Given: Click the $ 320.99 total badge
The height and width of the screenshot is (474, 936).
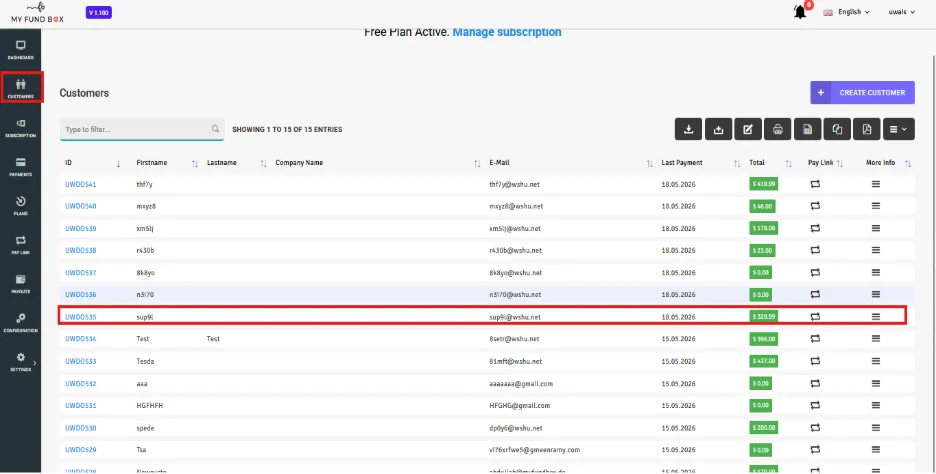Looking at the screenshot, I should [x=763, y=316].
